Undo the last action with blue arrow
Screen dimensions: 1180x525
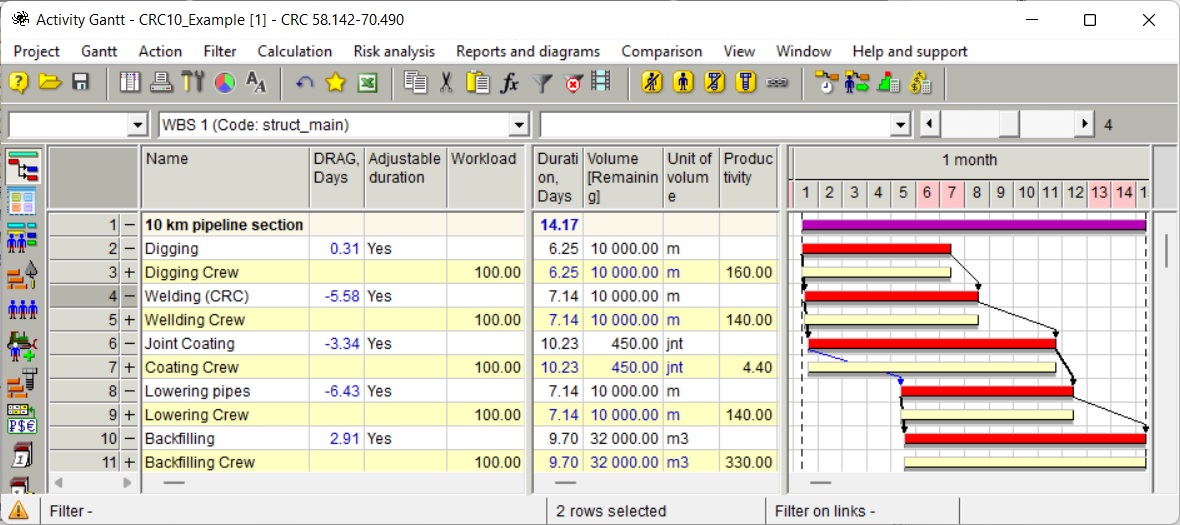tap(305, 83)
